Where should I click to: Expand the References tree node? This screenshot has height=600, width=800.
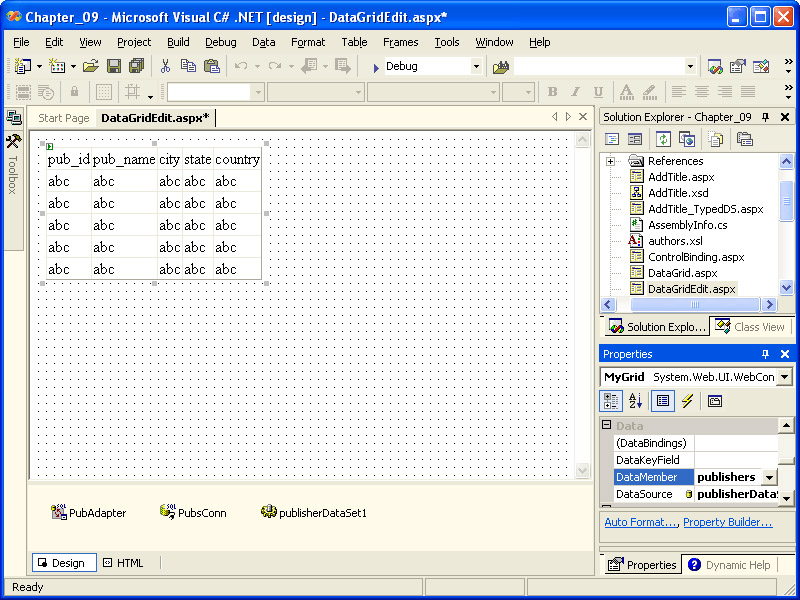(x=610, y=161)
